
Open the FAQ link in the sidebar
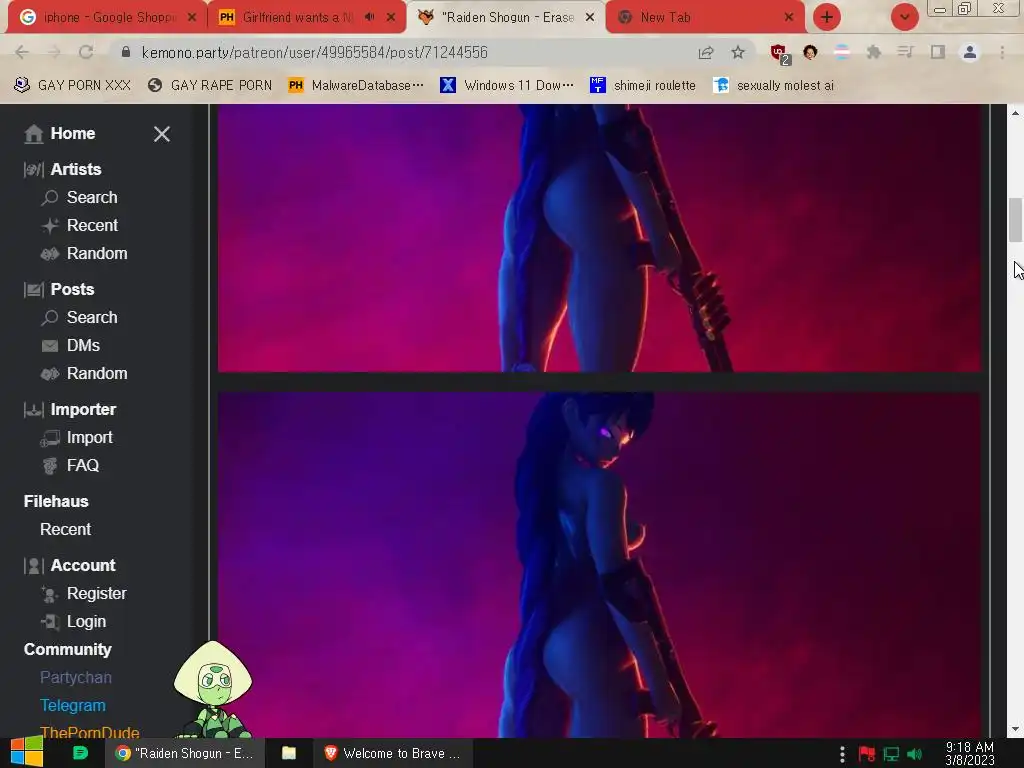tap(83, 466)
